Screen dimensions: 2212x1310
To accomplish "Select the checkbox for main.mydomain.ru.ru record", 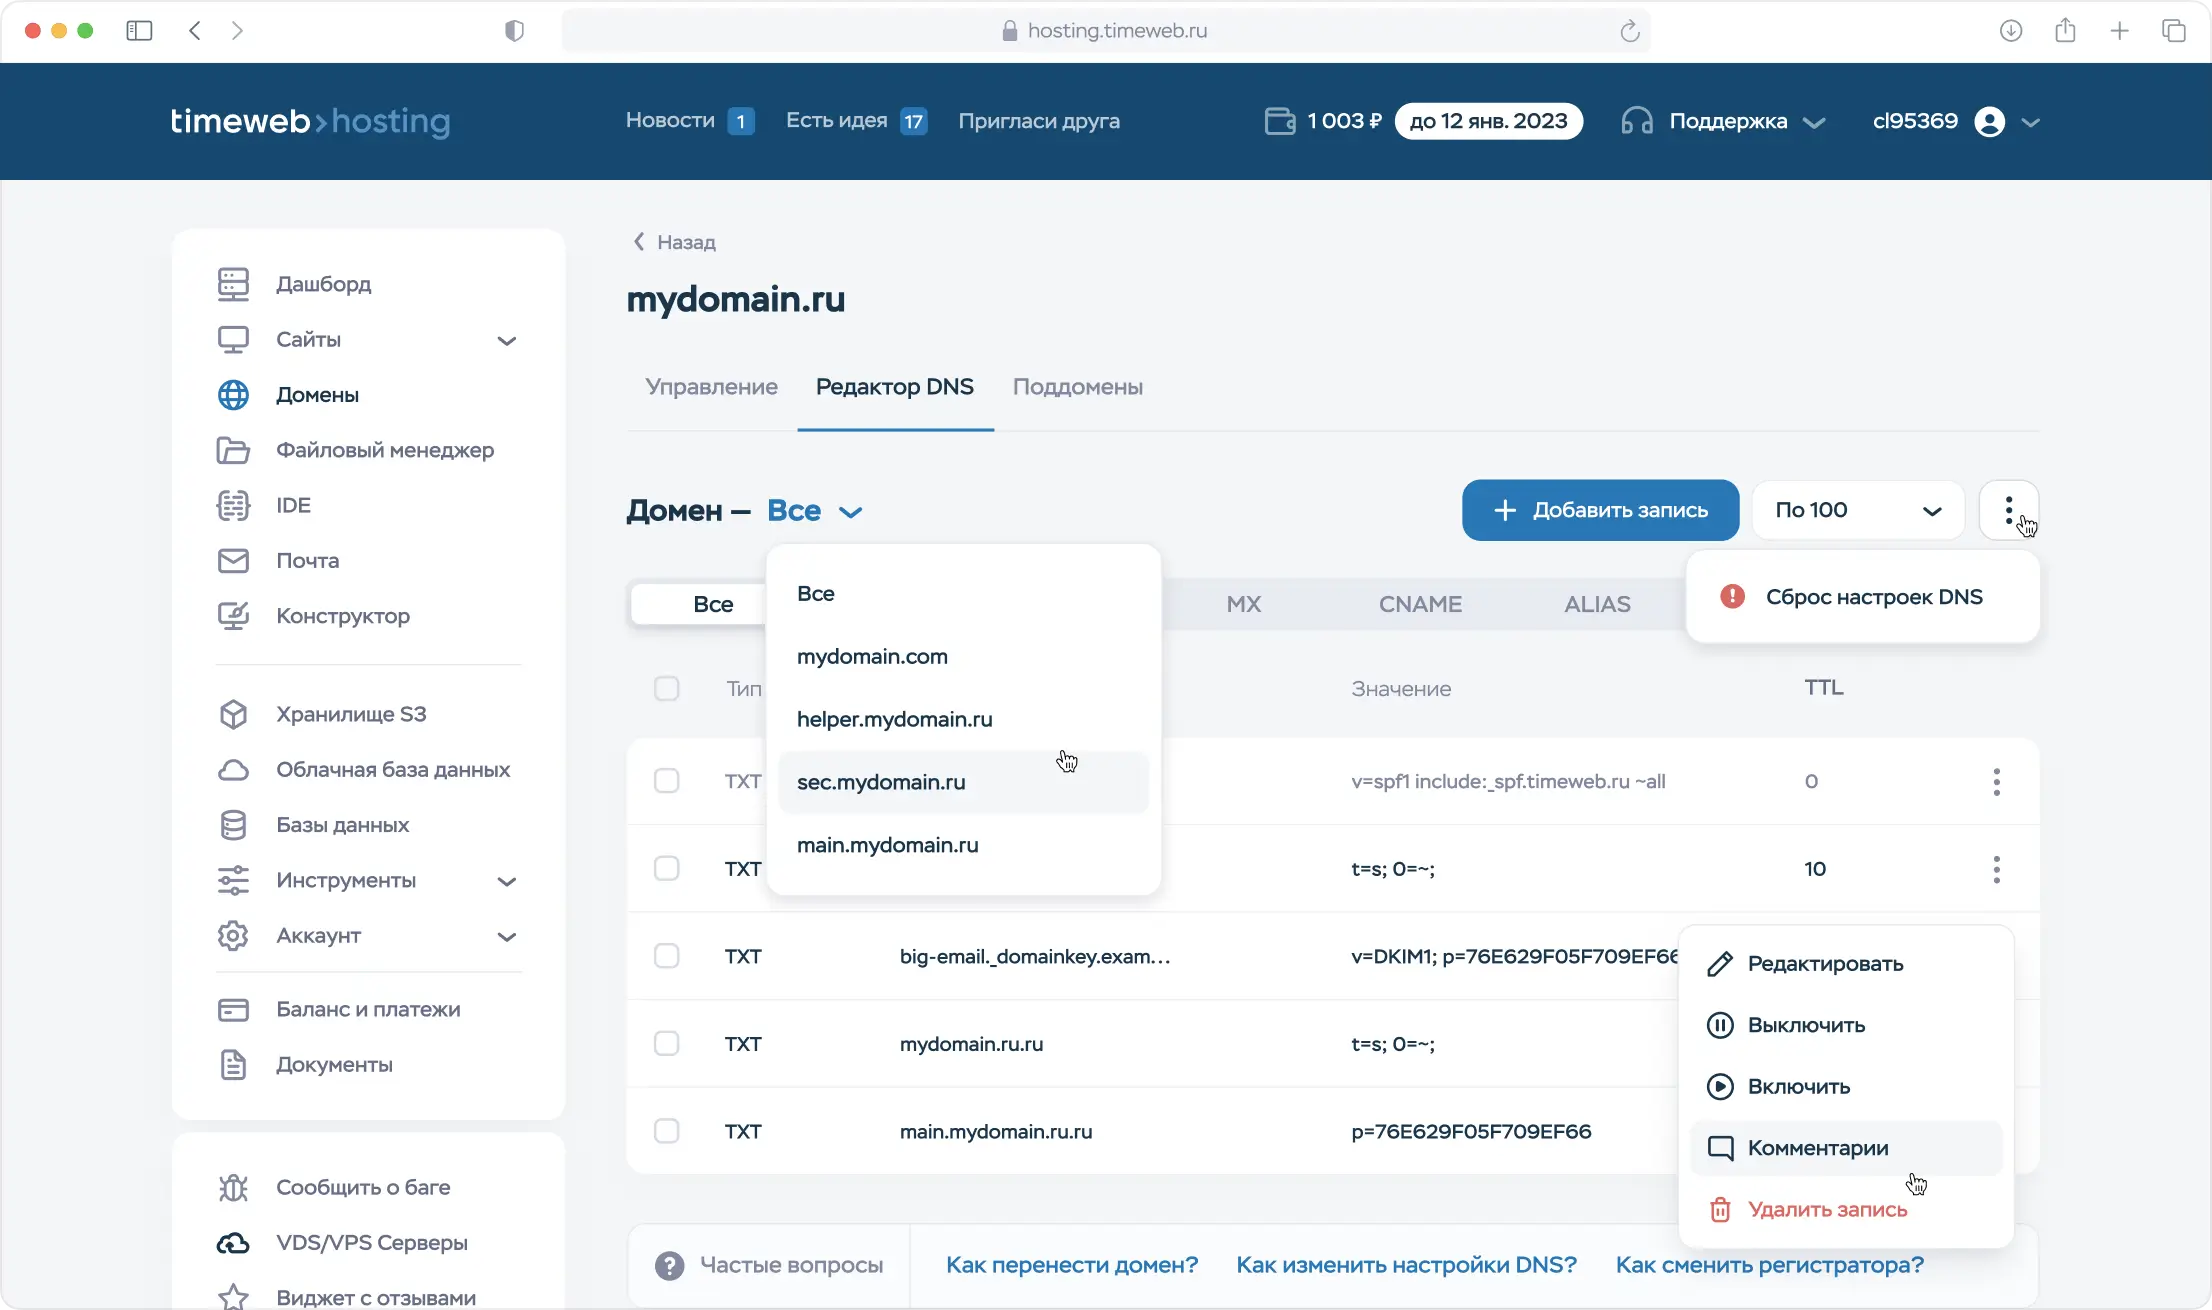I will [x=667, y=1131].
